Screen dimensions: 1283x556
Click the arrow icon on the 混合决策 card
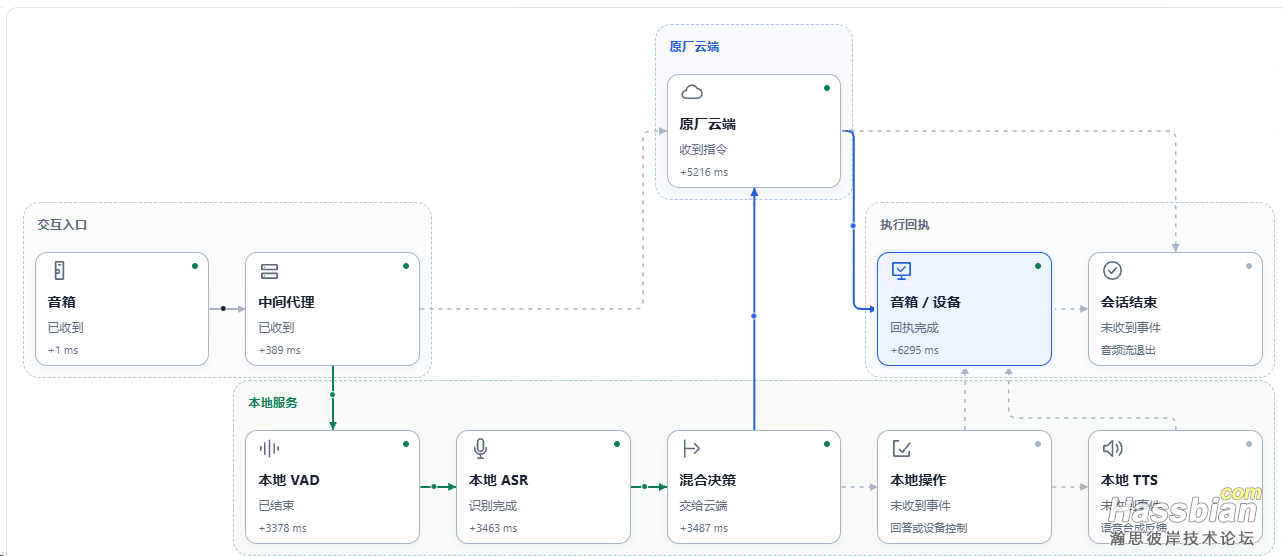tap(691, 449)
